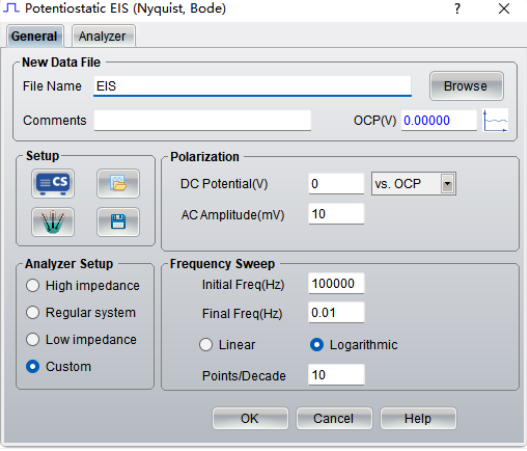527x451 pixels.
Task: Open the load settings folder icon
Action: click(x=118, y=183)
